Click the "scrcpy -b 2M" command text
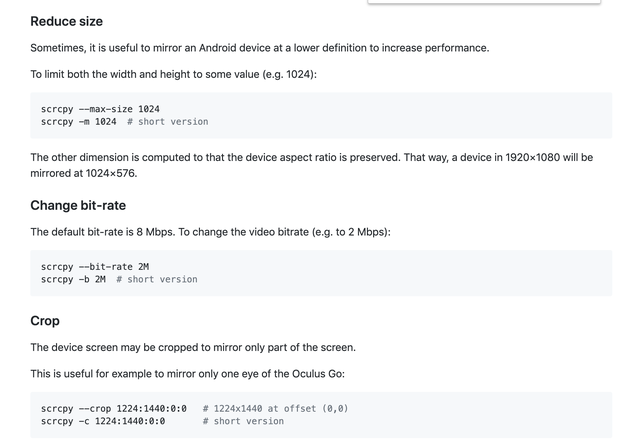640x444 pixels. tap(73, 280)
